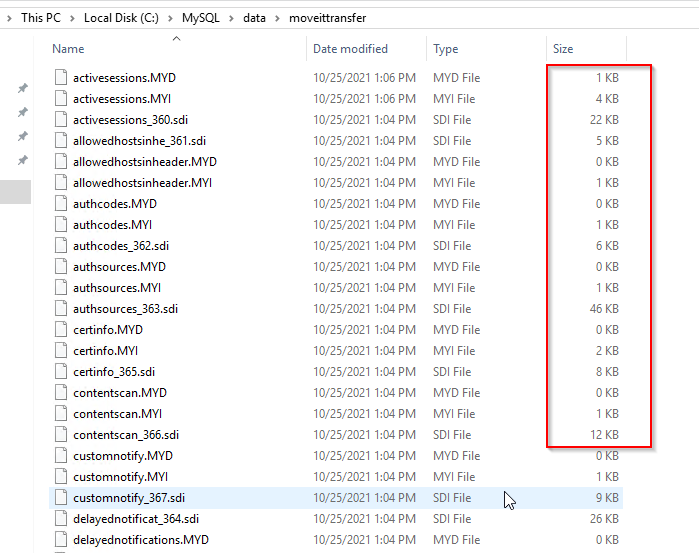
Task: Jump to the data folder breadcrumb
Action: click(x=254, y=18)
